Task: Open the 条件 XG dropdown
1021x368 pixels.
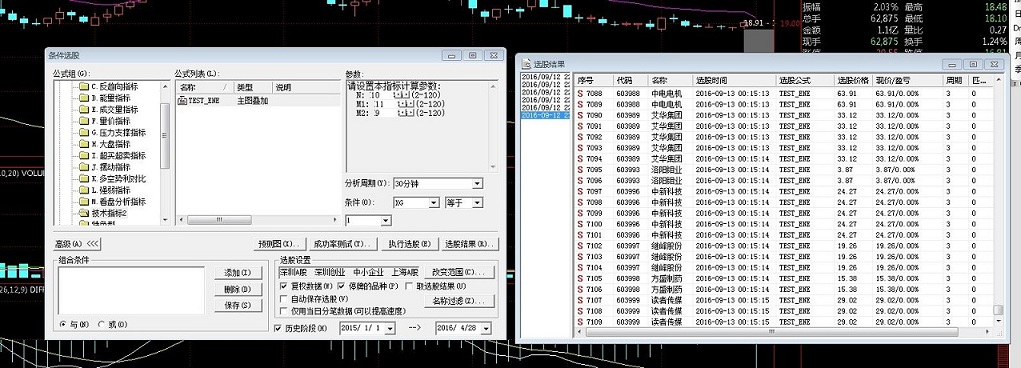Action: (x=434, y=203)
